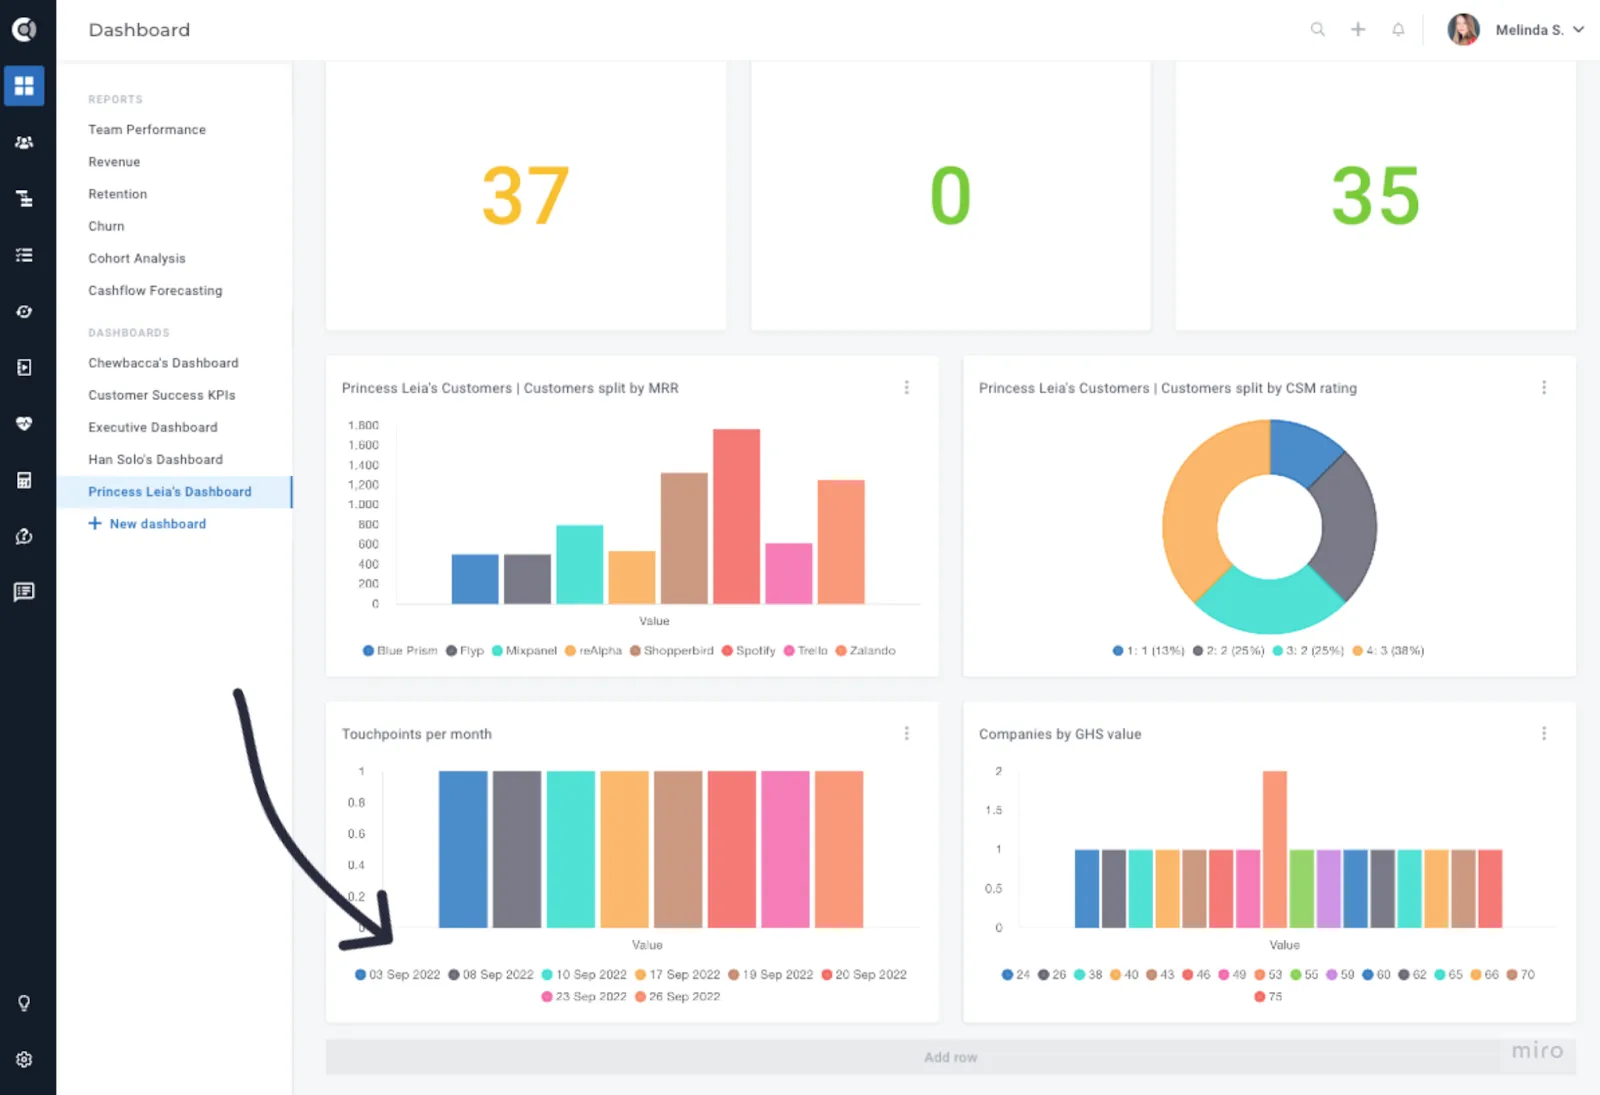Image resolution: width=1600 pixels, height=1095 pixels.
Task: Click Melinda S. profile avatar
Action: click(1463, 29)
